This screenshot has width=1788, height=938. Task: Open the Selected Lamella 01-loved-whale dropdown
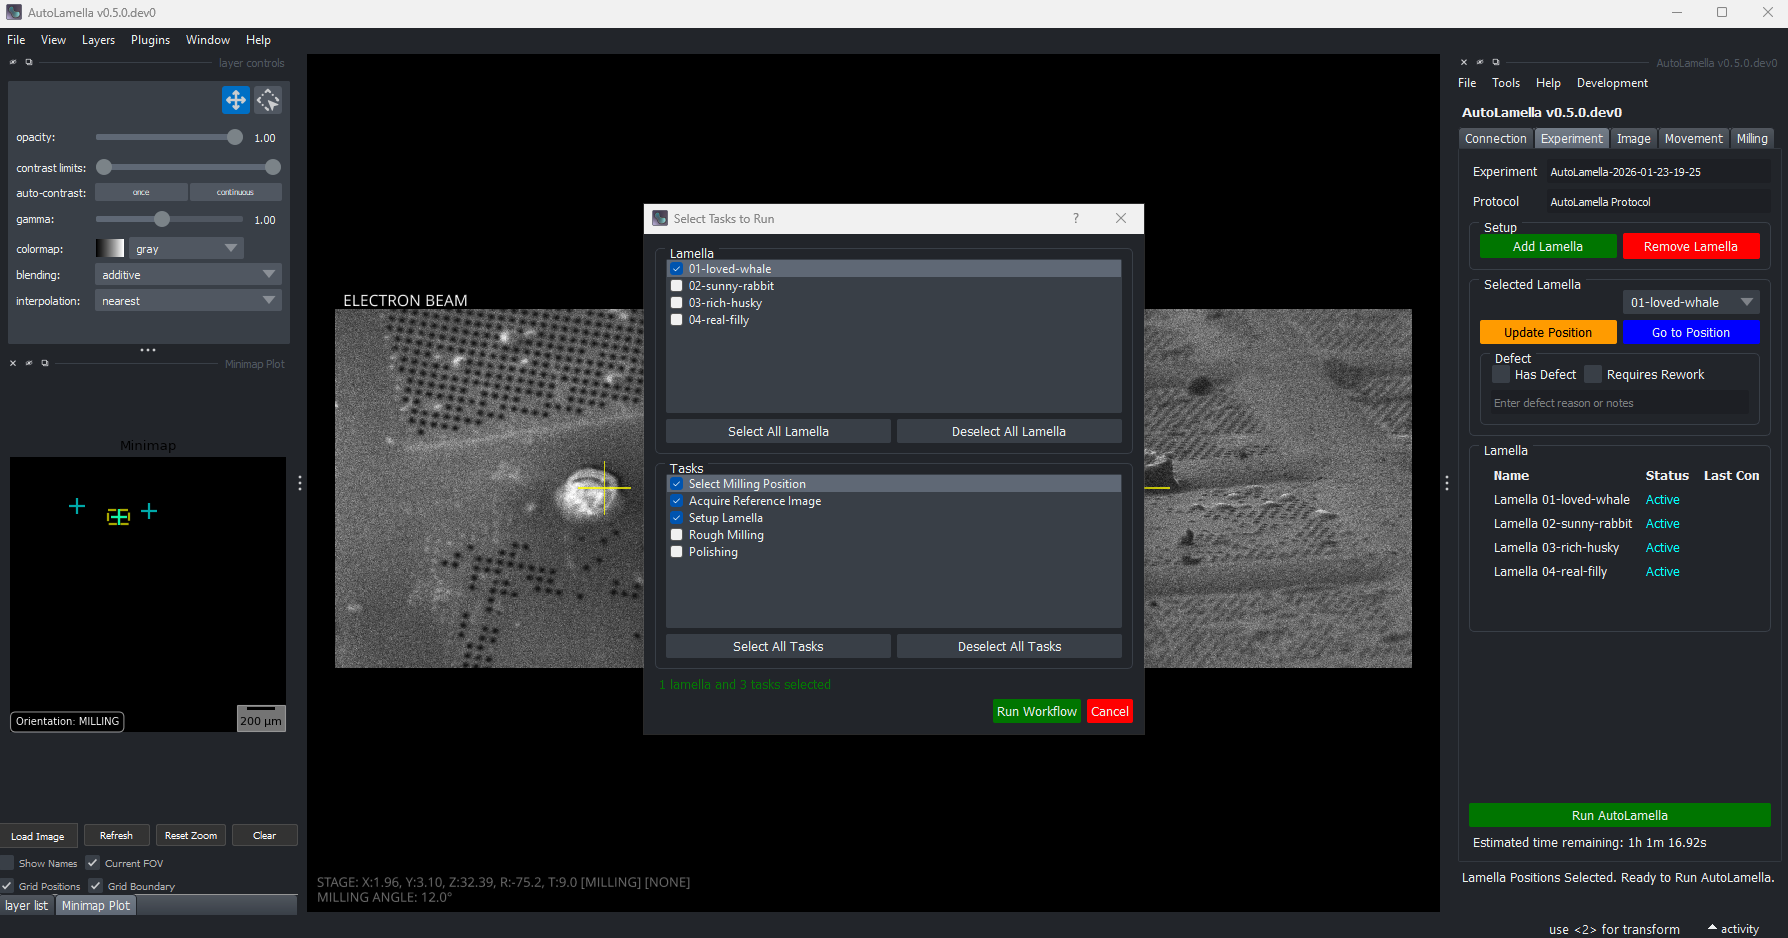tap(1691, 302)
